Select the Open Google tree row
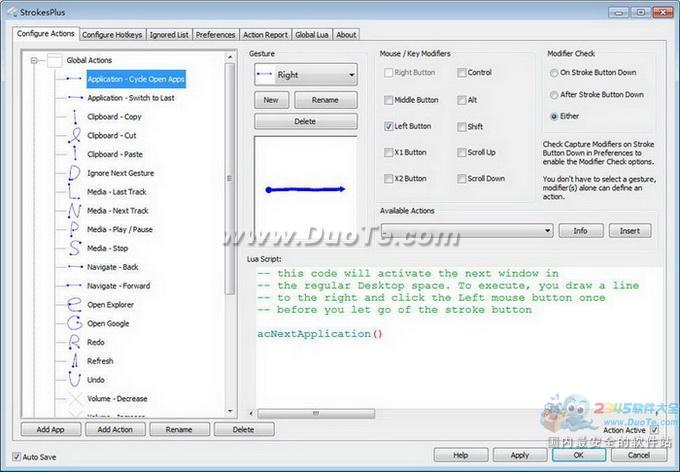Viewport: 680px width, 472px height. pyautogui.click(x=108, y=323)
